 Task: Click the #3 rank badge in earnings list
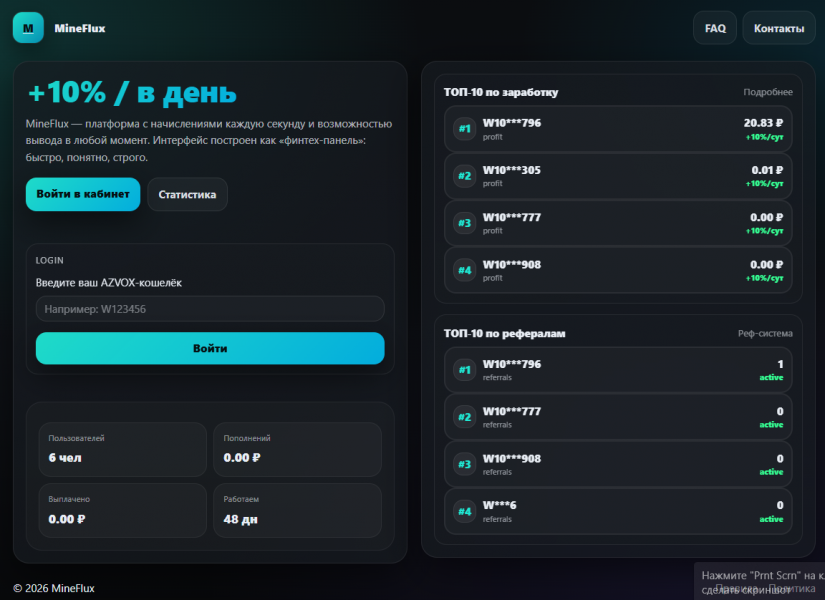tap(464, 223)
